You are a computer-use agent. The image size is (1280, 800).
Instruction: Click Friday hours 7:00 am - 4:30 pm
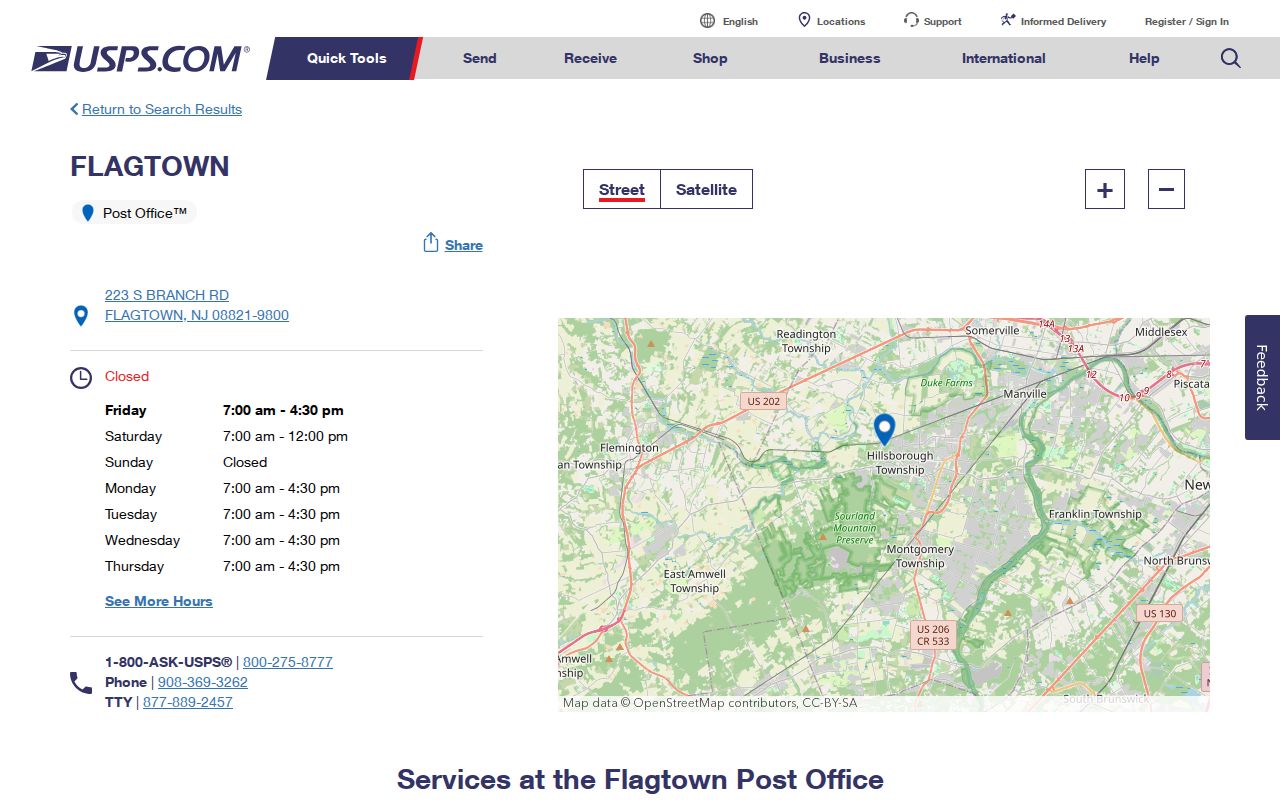pos(283,410)
